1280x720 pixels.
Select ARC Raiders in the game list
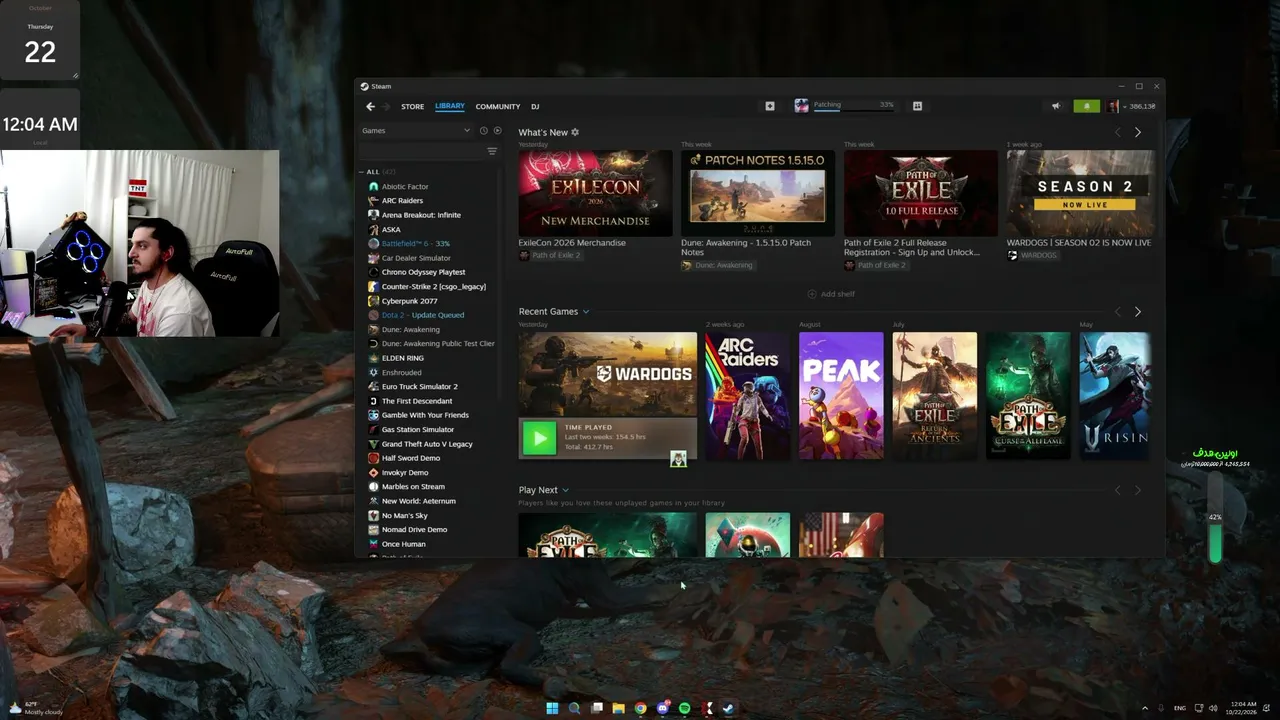pyautogui.click(x=402, y=201)
